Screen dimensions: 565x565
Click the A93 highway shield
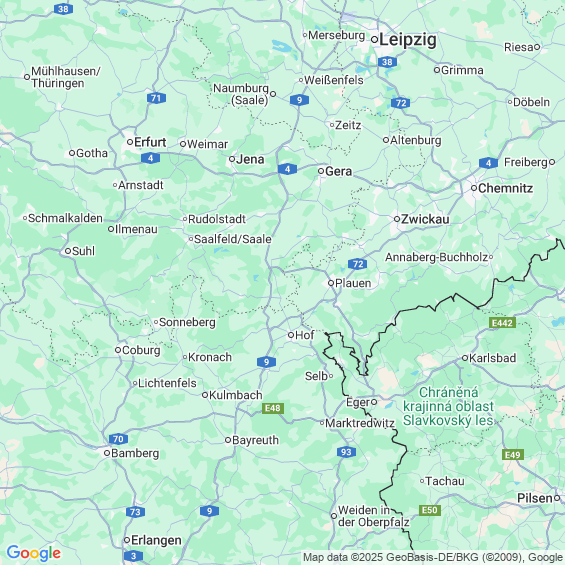tap(346, 452)
